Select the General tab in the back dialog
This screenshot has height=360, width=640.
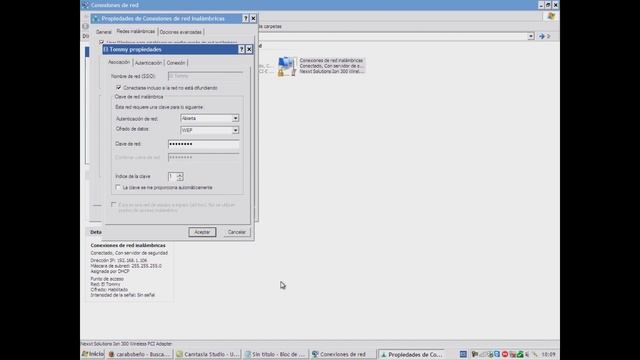104,32
